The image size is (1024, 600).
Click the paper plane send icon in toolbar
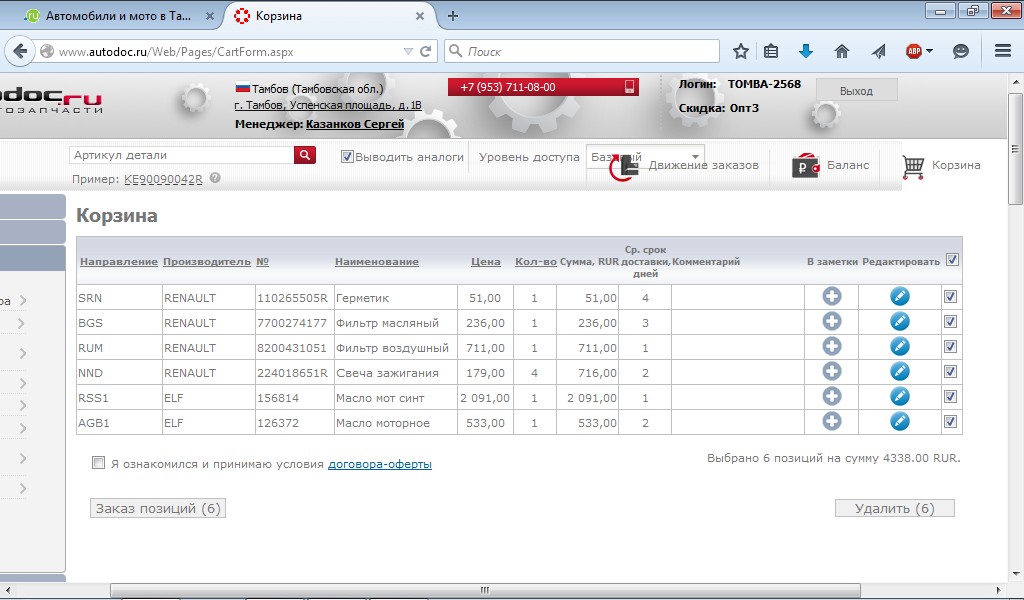point(878,51)
